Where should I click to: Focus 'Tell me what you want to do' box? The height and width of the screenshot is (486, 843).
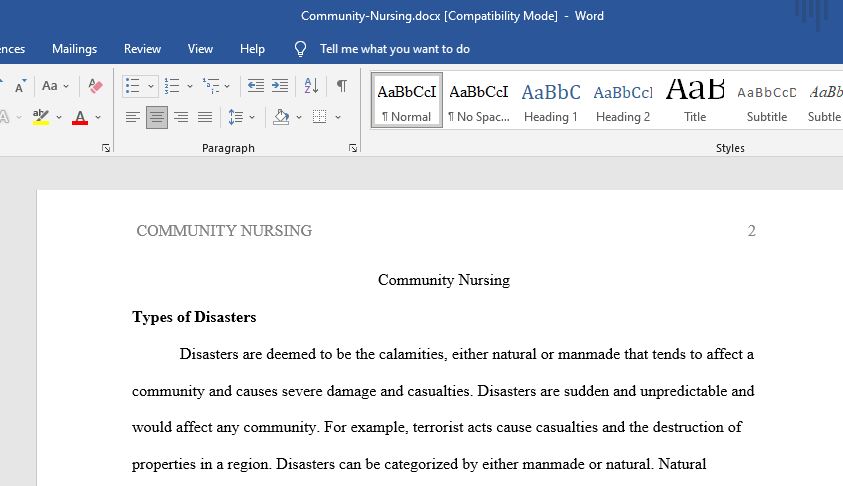click(x=395, y=49)
